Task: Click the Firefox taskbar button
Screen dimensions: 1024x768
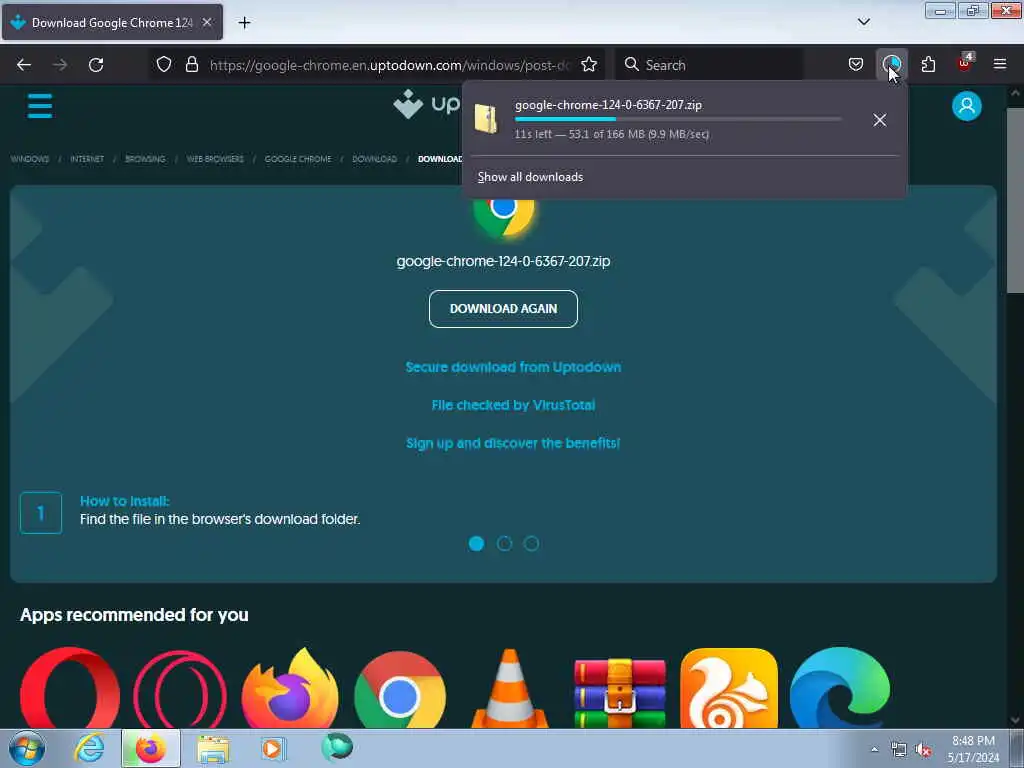Action: 151,748
